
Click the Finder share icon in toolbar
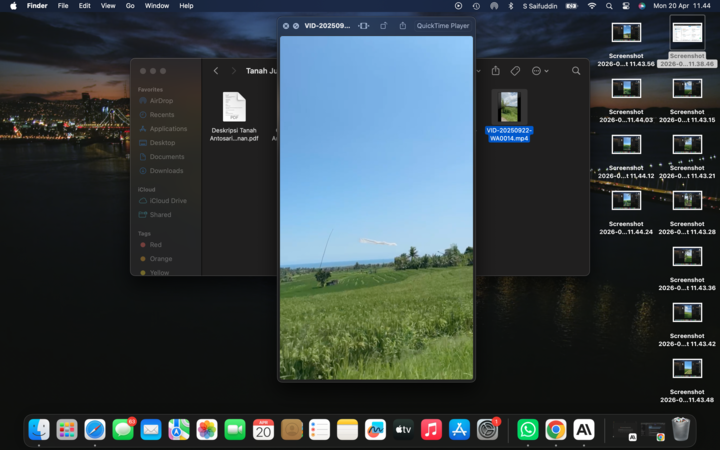tap(495, 71)
